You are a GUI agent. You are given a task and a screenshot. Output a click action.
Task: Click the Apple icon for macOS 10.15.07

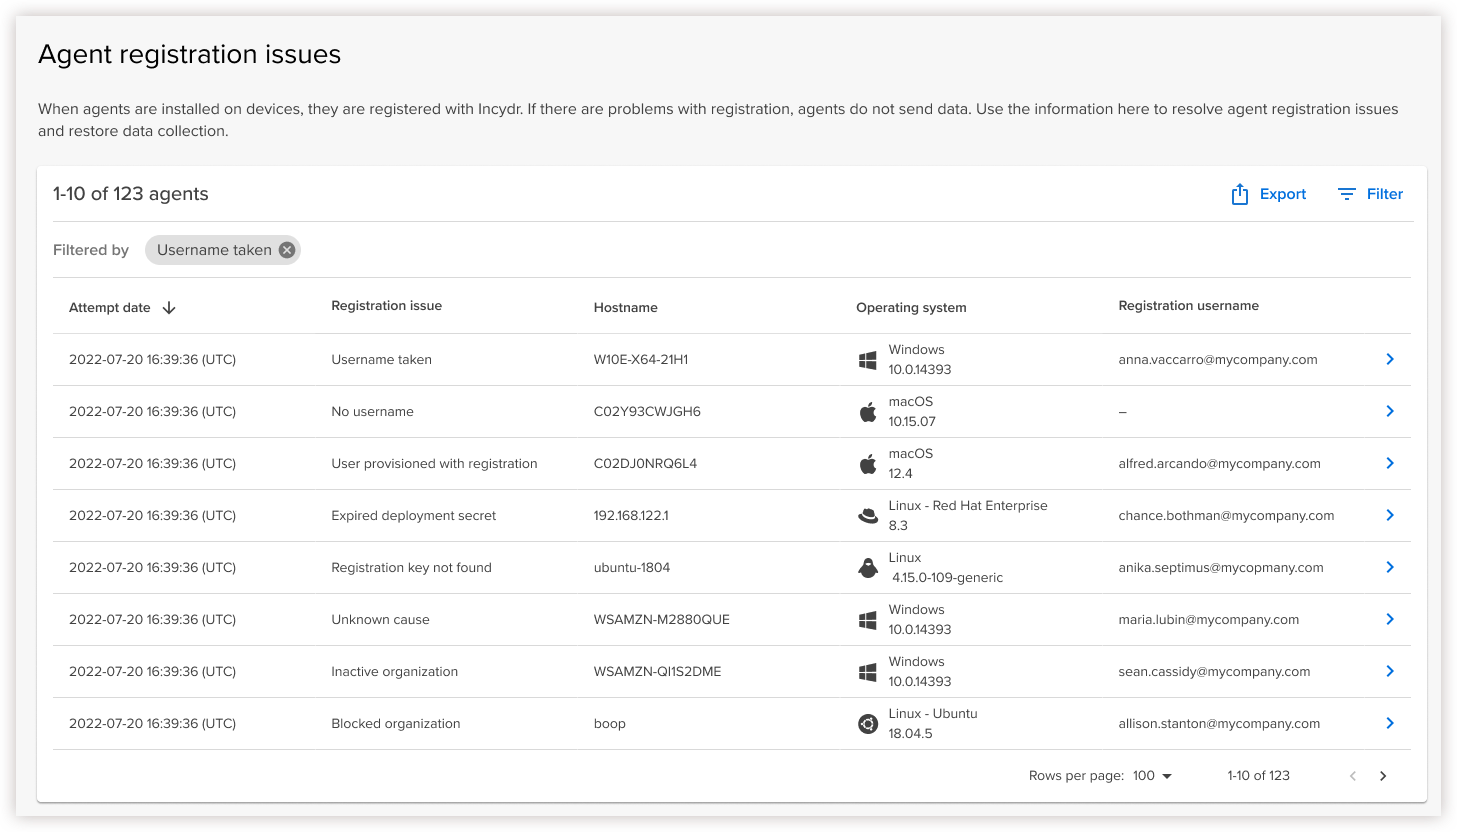[868, 412]
